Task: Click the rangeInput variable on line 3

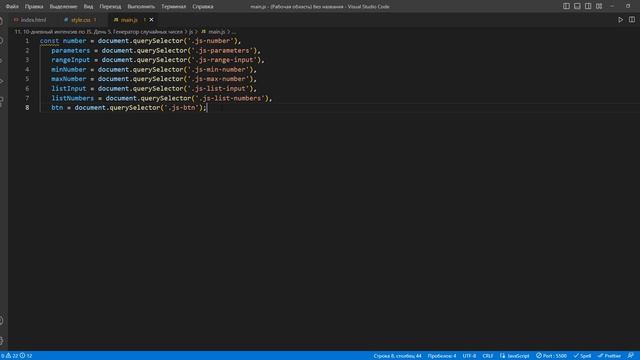Action: point(71,60)
